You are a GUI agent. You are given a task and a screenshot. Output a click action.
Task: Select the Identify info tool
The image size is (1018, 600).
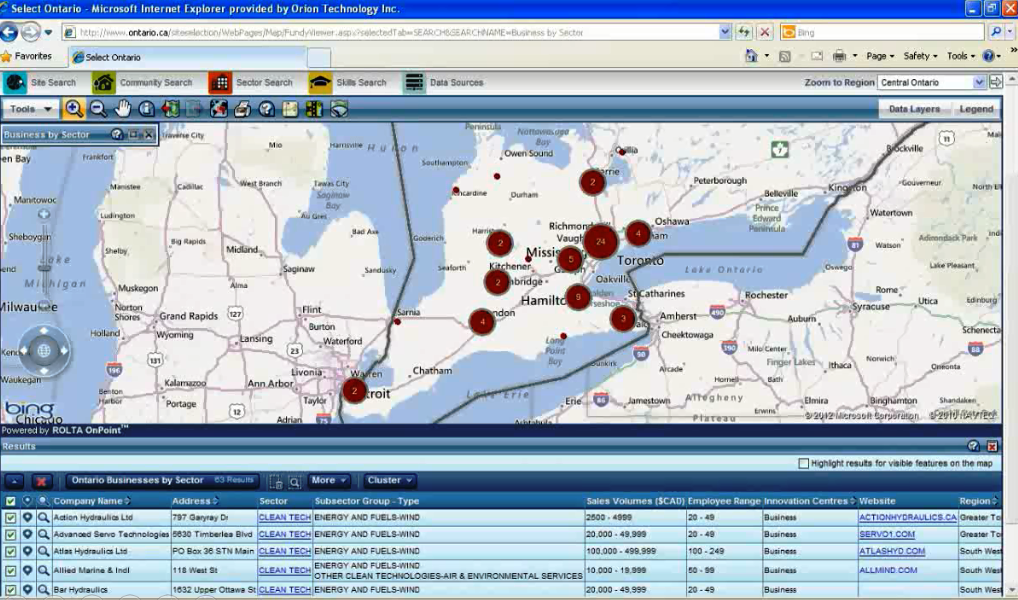(x=147, y=109)
